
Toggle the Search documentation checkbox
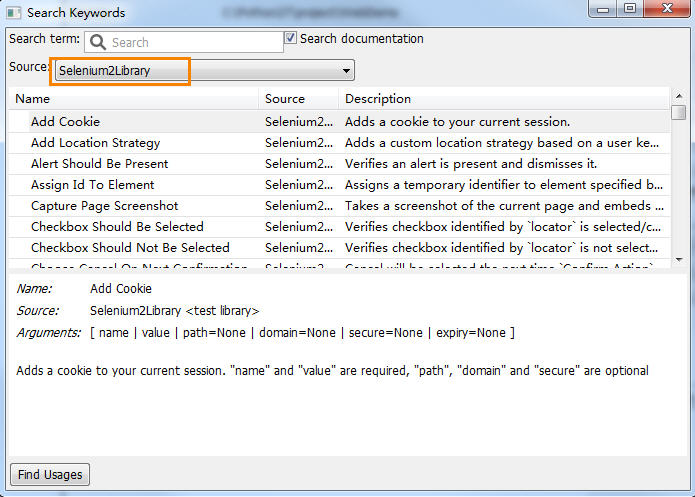click(290, 38)
